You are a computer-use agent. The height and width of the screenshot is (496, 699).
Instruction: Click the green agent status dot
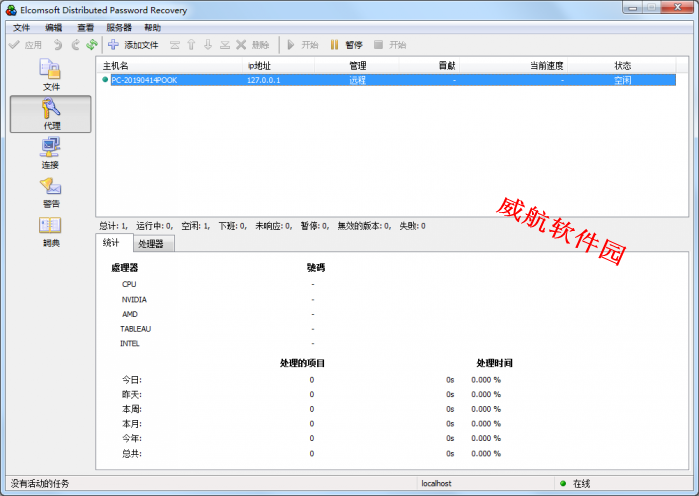(105, 80)
